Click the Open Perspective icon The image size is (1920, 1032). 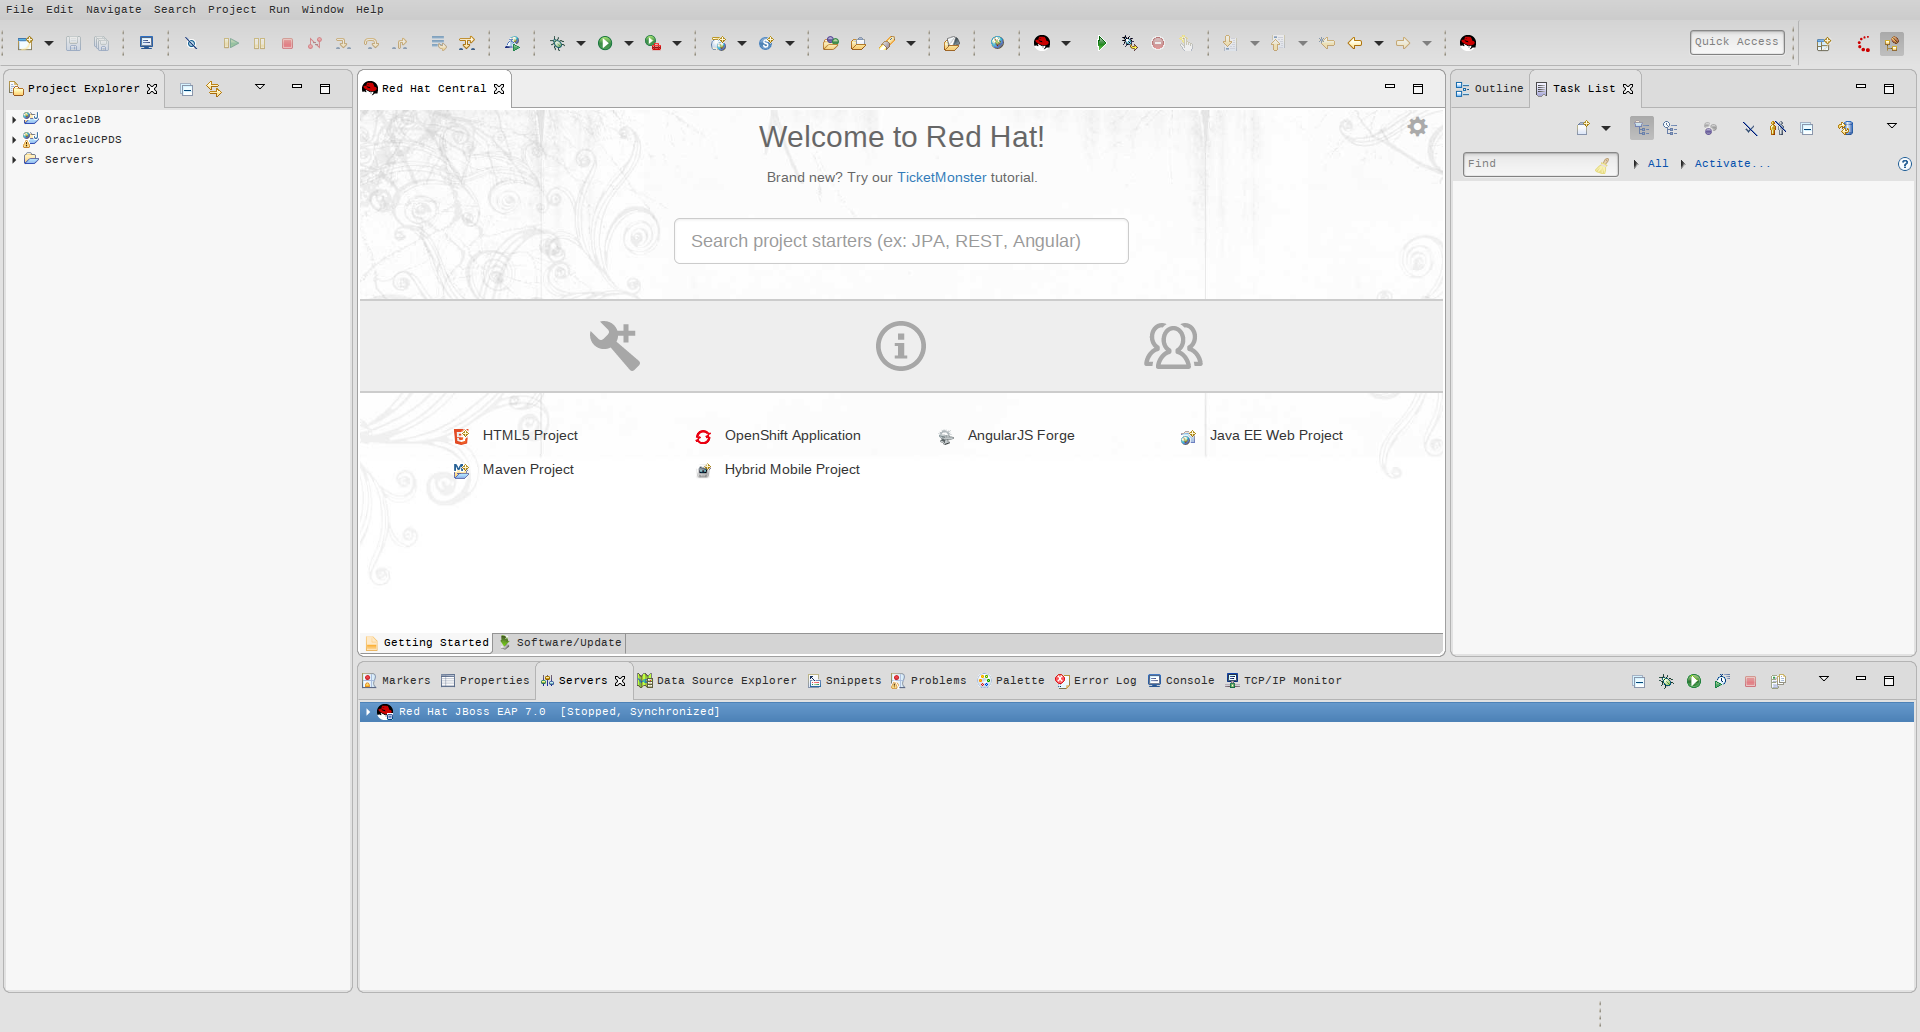[x=1824, y=44]
